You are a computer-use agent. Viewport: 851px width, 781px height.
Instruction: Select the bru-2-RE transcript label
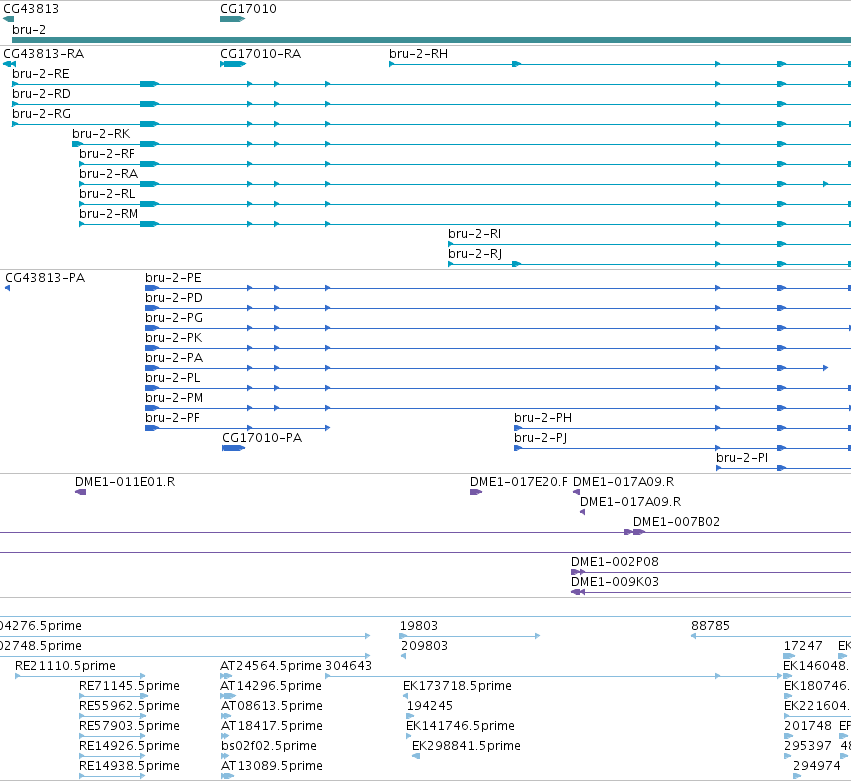click(x=41, y=74)
